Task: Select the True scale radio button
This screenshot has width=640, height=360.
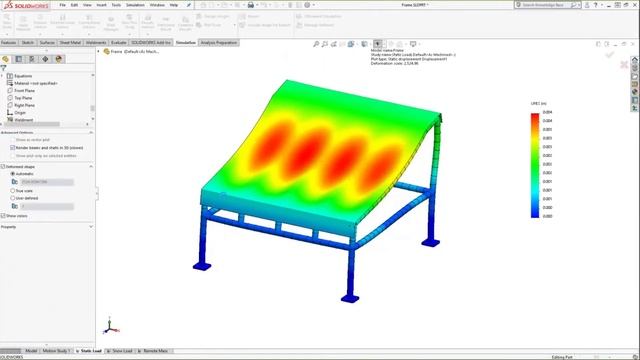Action: [x=13, y=191]
